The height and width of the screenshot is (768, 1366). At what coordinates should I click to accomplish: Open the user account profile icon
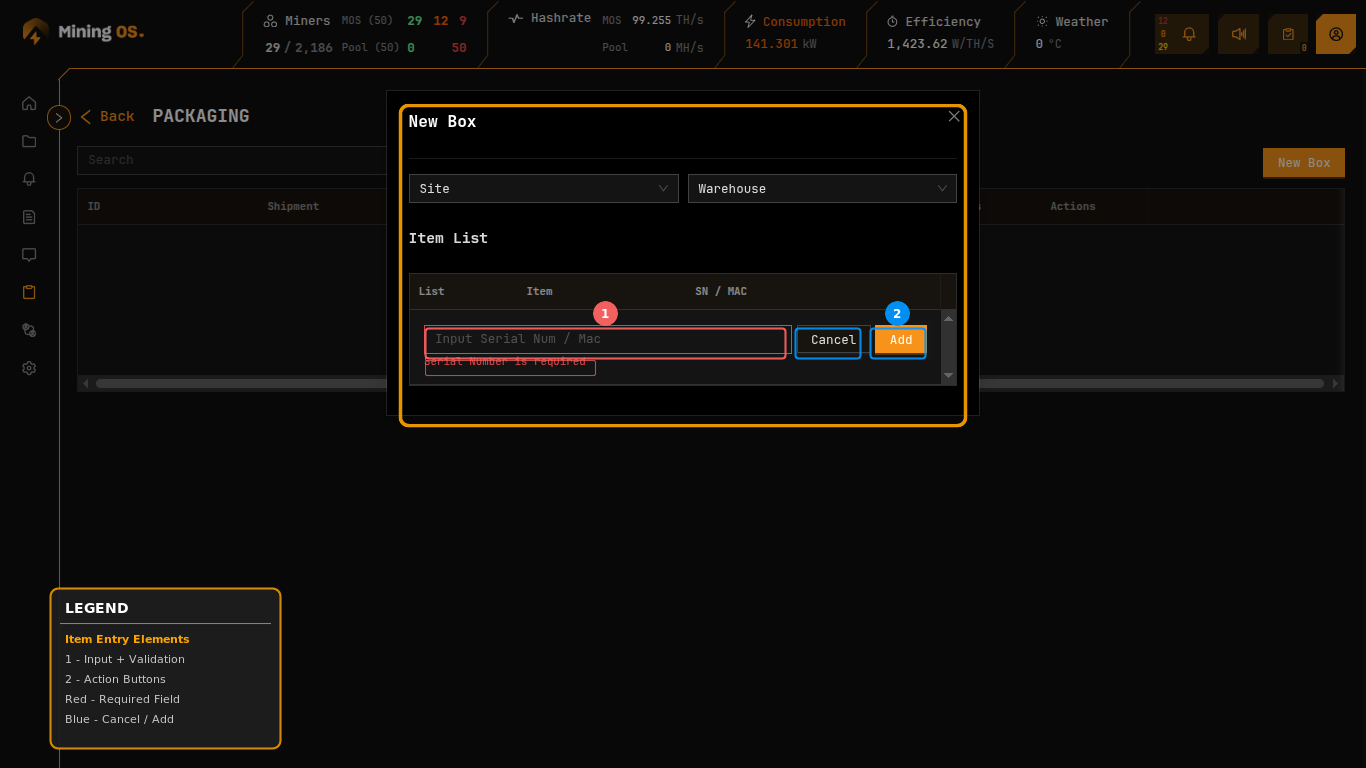[x=1336, y=33]
